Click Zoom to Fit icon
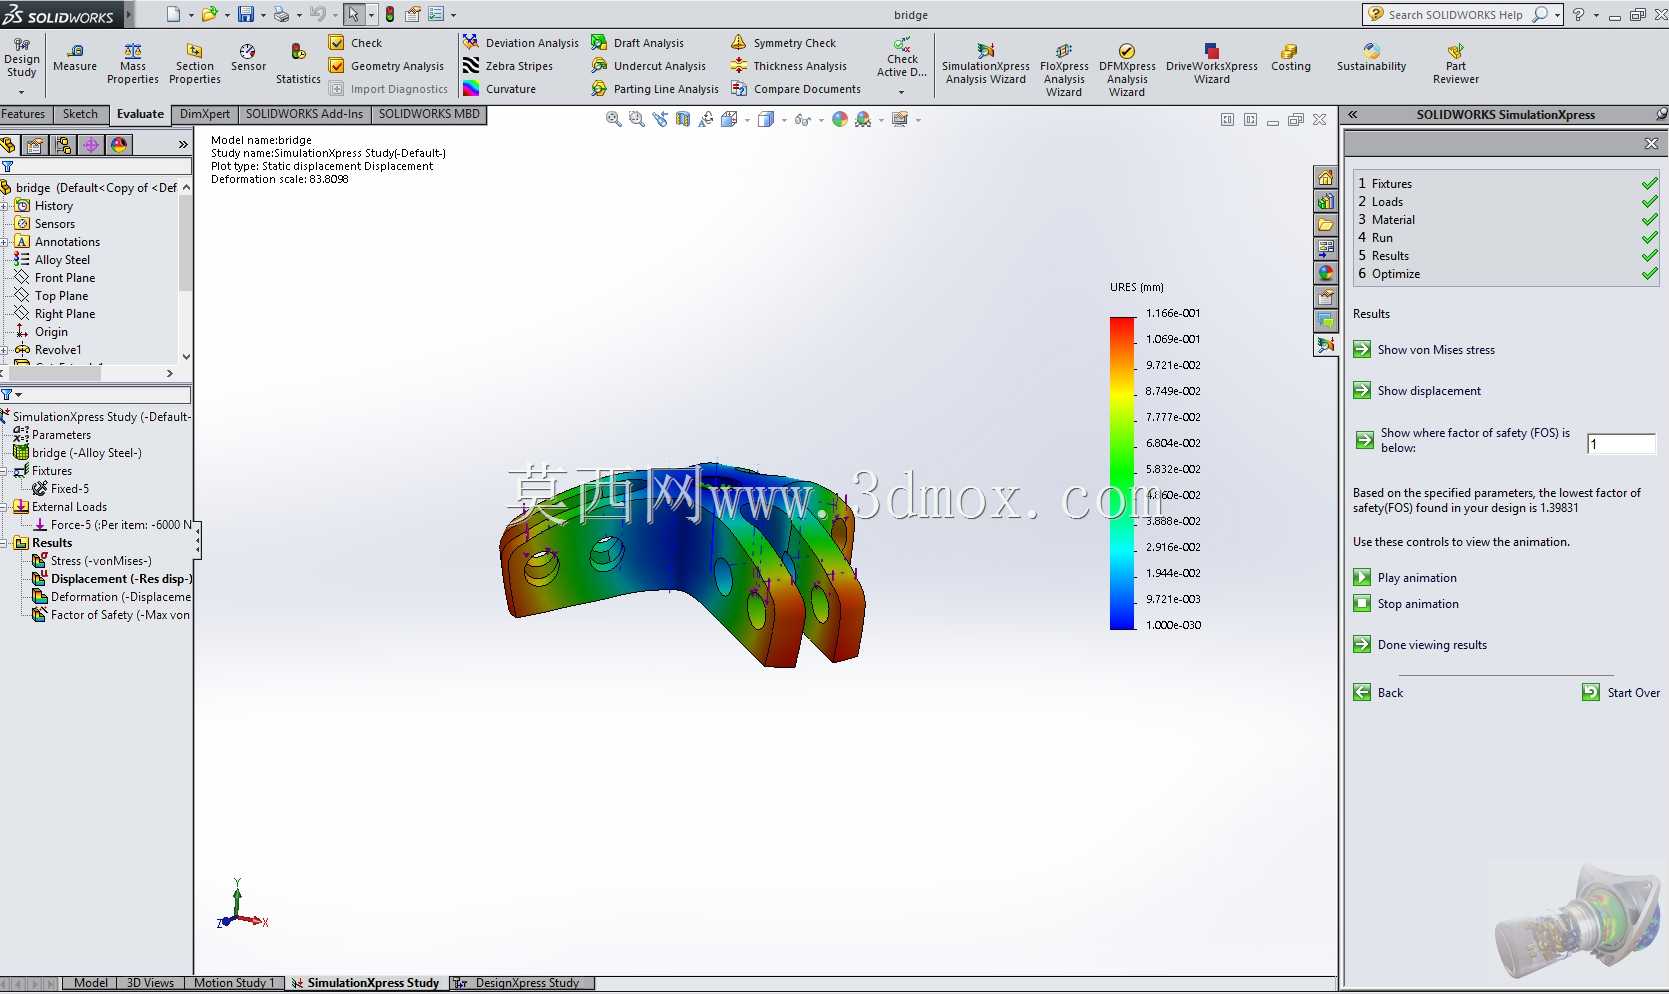The width and height of the screenshot is (1669, 994). [613, 119]
